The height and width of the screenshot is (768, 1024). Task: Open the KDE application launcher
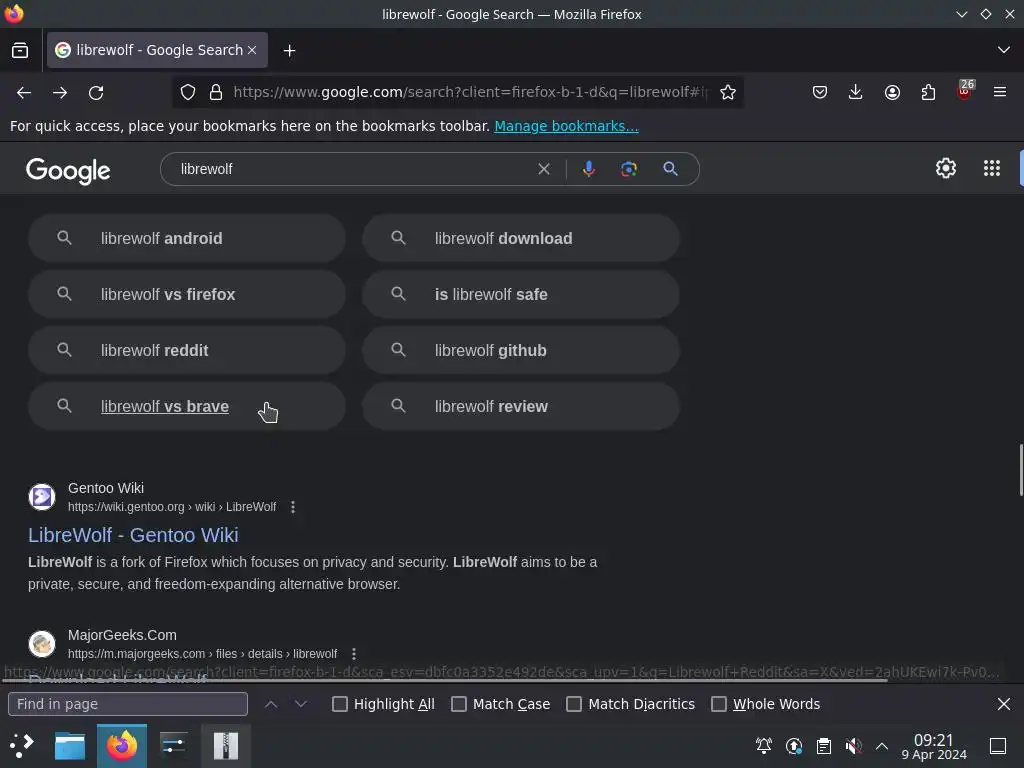(20, 746)
